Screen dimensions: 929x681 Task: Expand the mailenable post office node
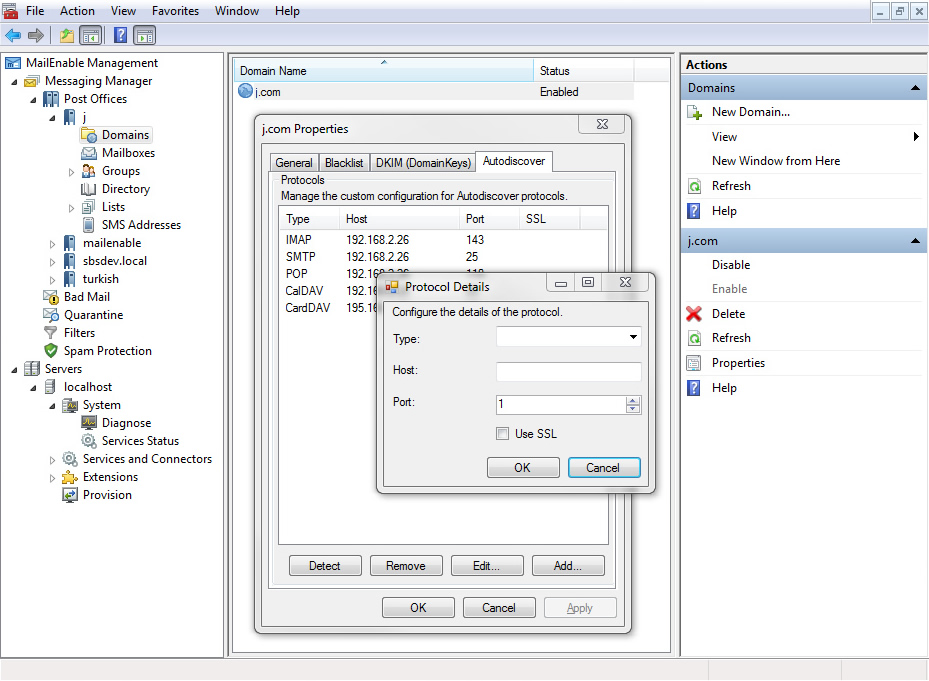[52, 244]
